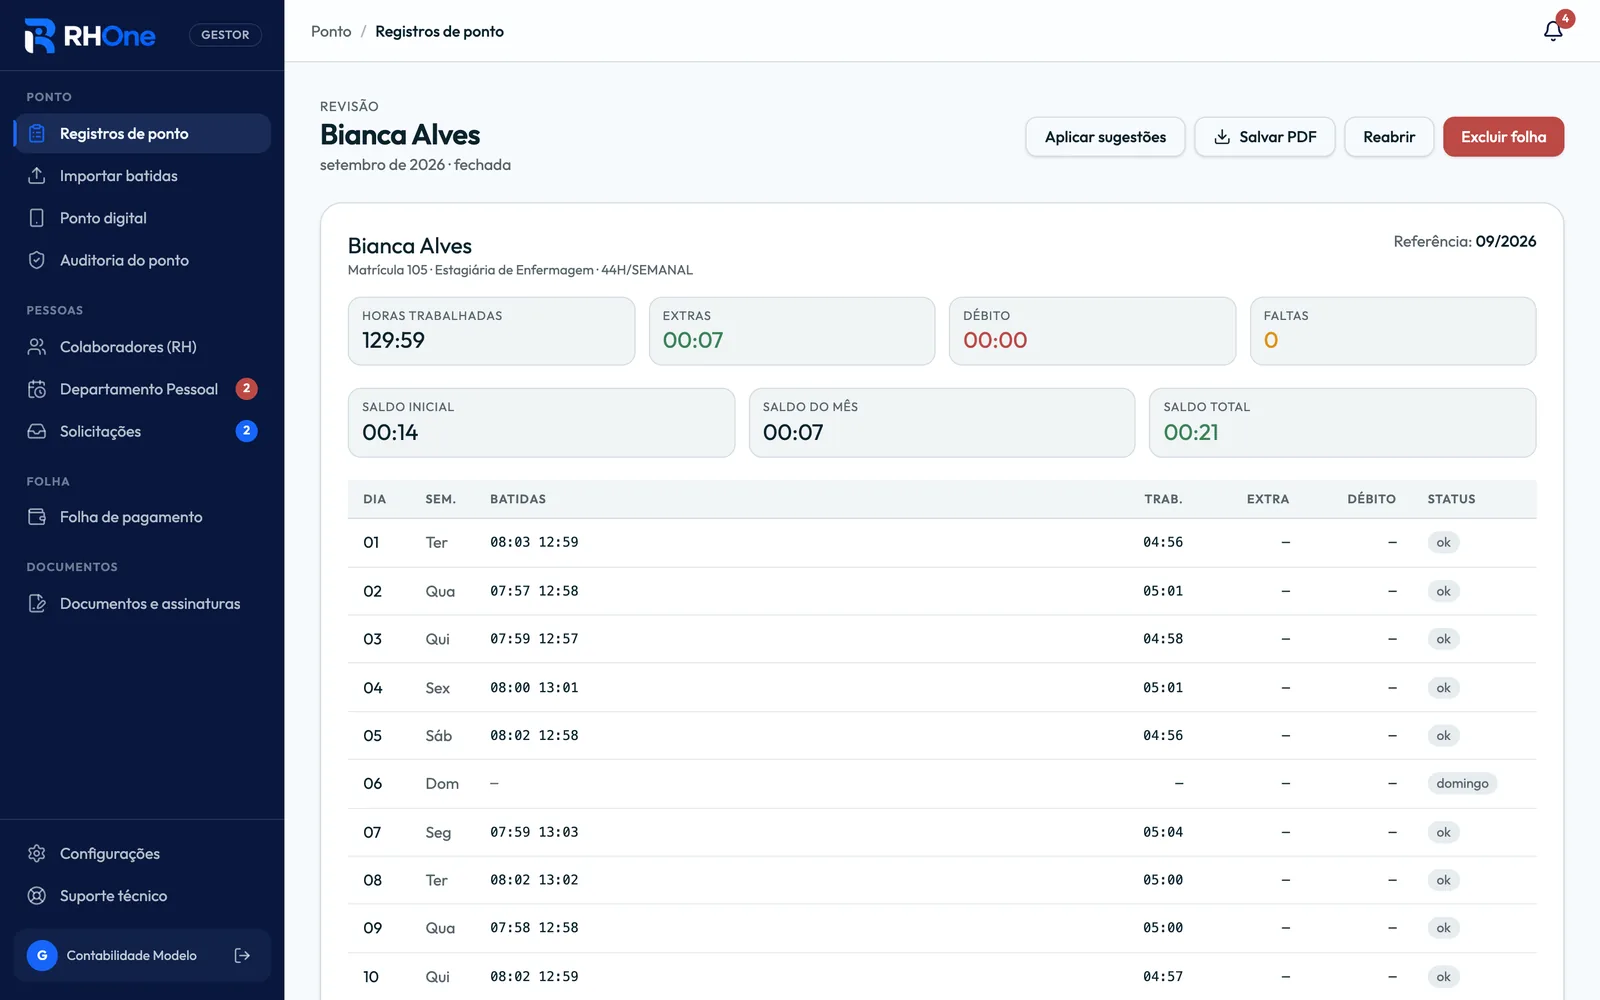Click the Suporte técnico lifebuoy icon

(x=37, y=896)
